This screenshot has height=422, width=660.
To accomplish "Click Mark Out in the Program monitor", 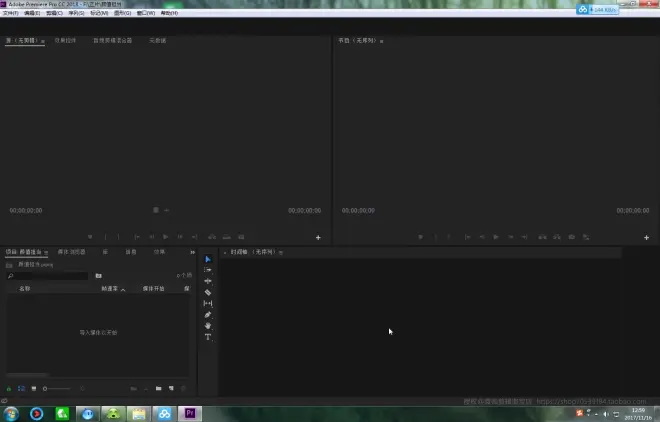I will click(x=449, y=237).
